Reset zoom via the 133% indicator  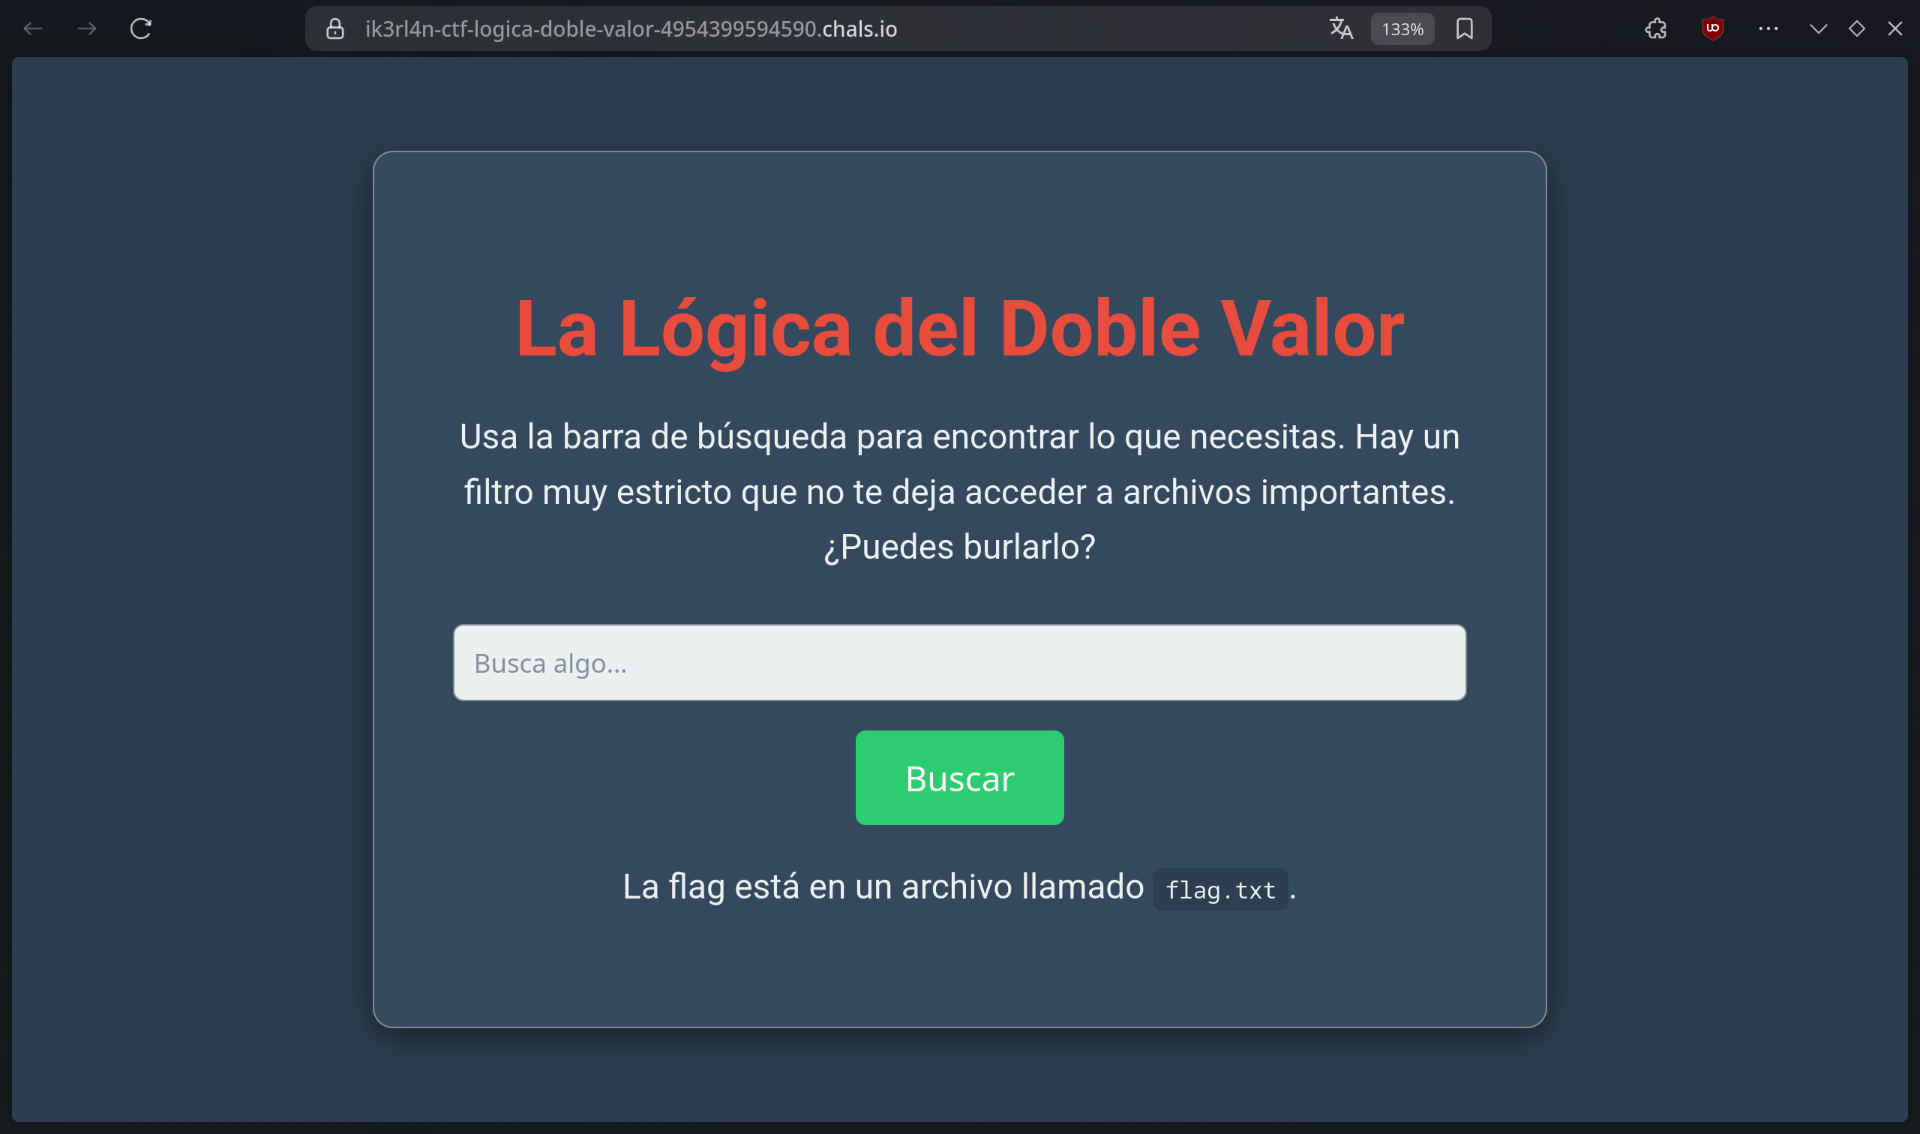[1402, 29]
